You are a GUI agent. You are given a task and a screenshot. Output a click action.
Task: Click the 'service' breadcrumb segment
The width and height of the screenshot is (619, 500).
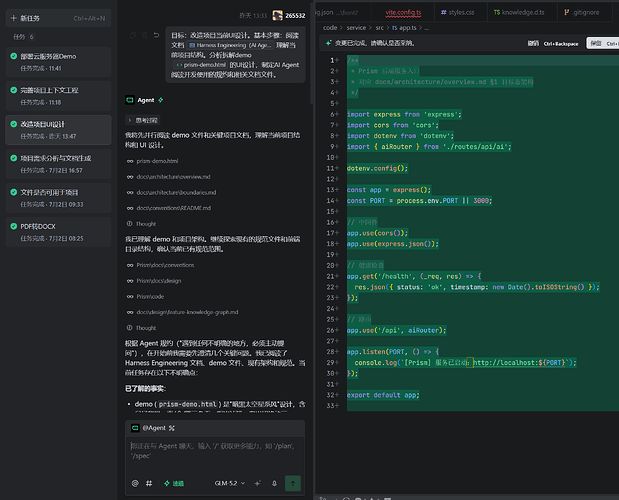(356, 28)
